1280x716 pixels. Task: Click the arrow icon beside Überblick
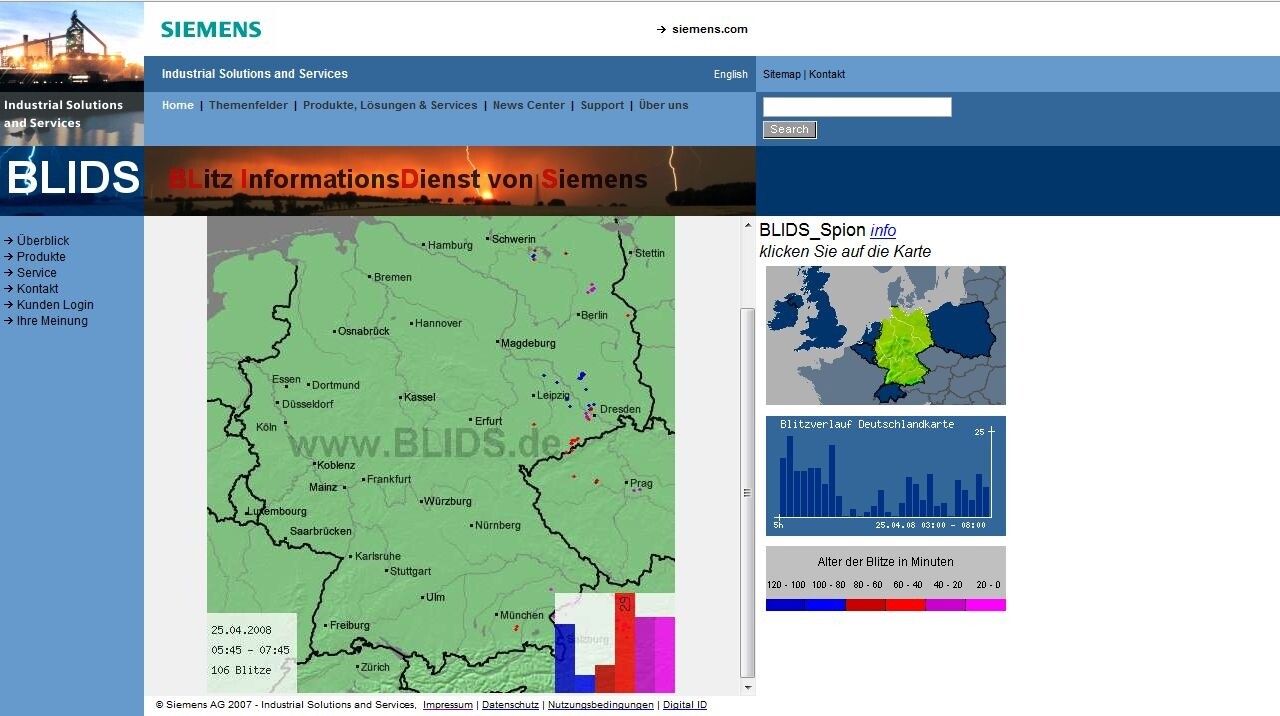click(x=8, y=240)
